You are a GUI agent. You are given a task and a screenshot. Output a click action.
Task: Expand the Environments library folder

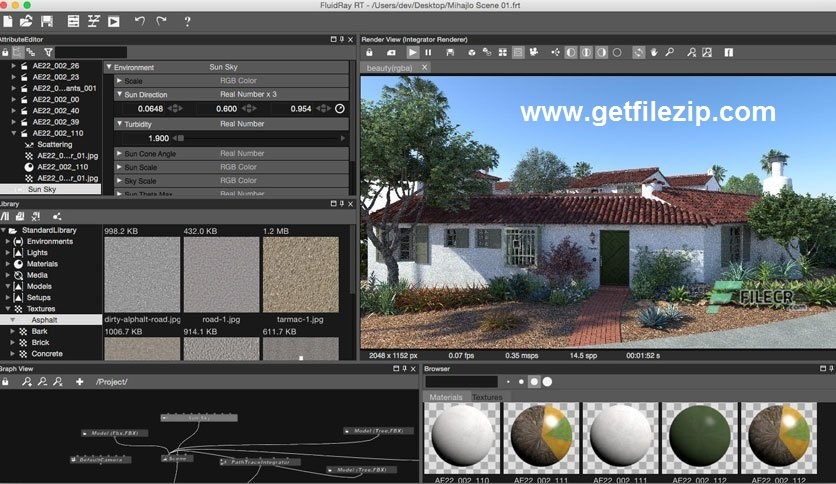pyautogui.click(x=8, y=241)
